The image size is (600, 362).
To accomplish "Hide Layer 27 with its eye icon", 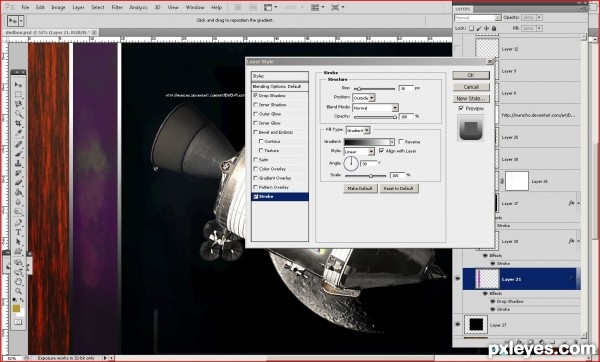I will (x=457, y=324).
